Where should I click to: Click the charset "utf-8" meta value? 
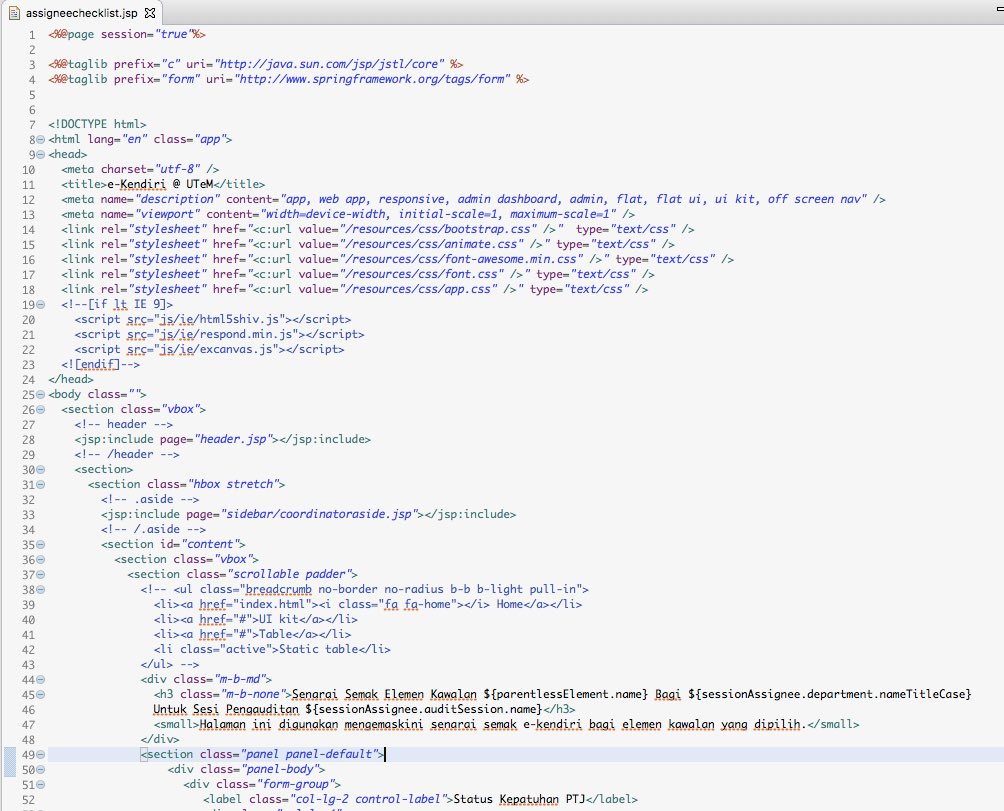point(175,169)
